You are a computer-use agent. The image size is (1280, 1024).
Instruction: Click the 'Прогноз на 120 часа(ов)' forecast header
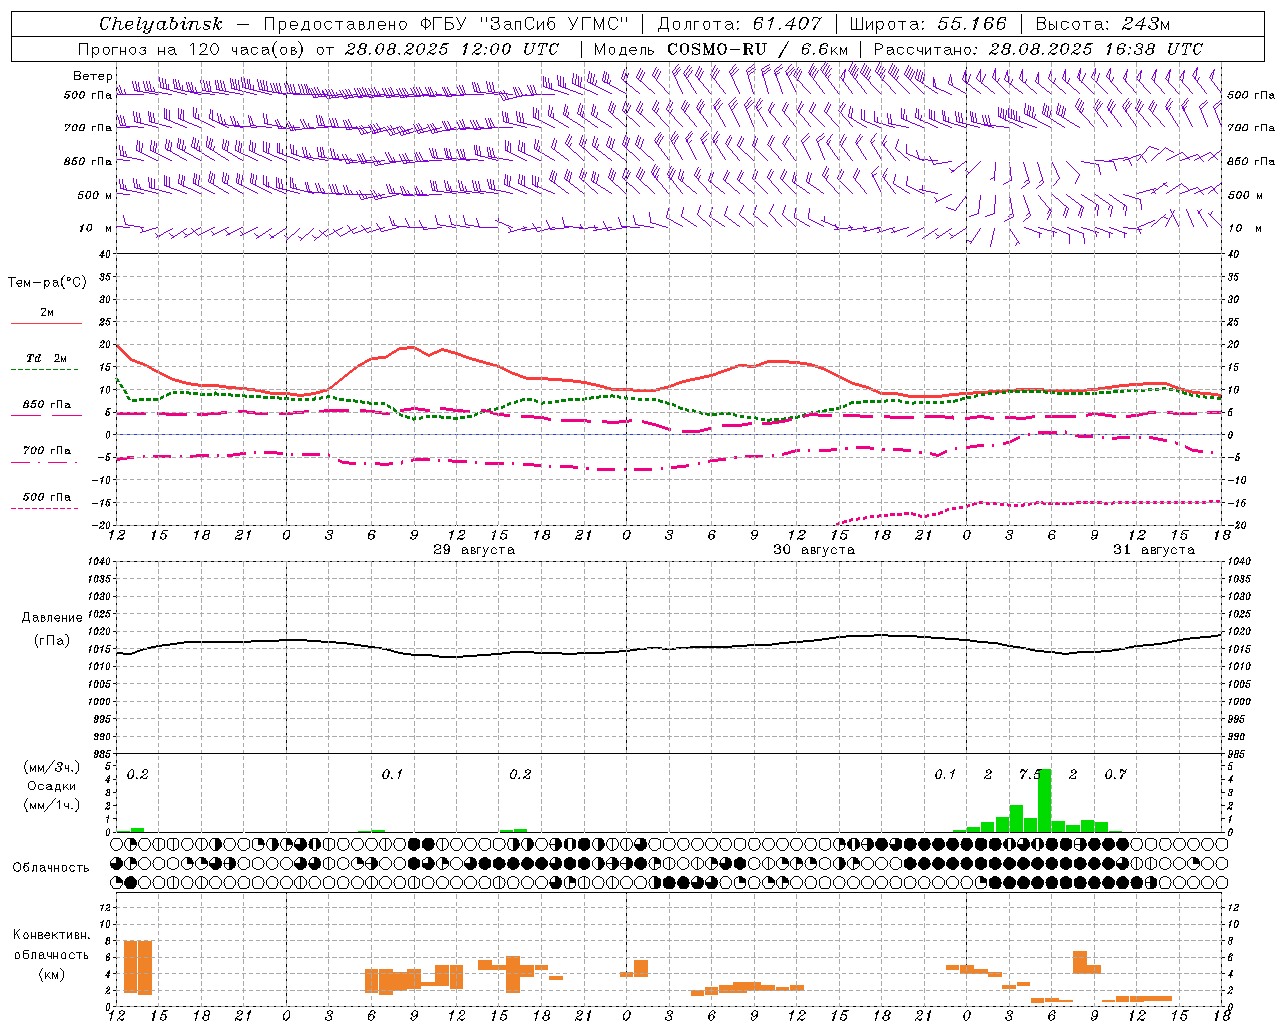coord(192,49)
